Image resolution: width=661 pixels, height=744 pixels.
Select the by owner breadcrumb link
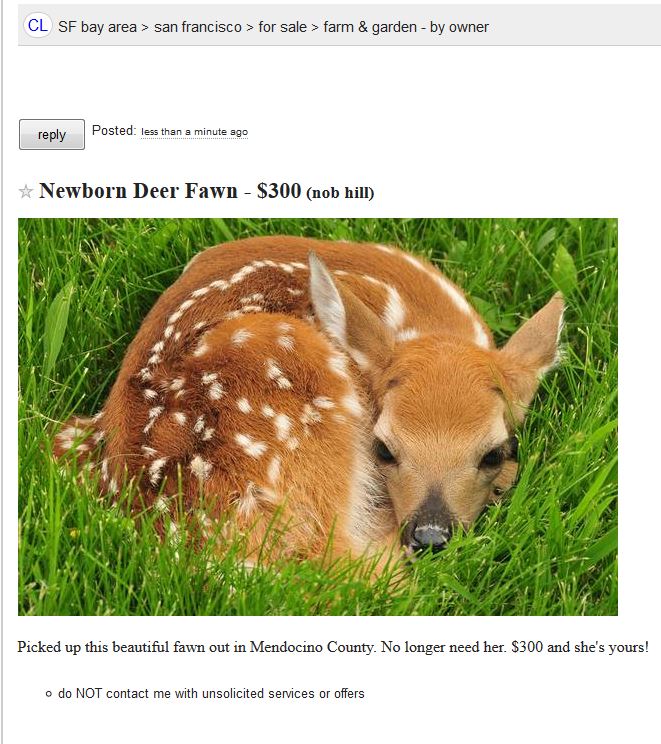click(459, 27)
